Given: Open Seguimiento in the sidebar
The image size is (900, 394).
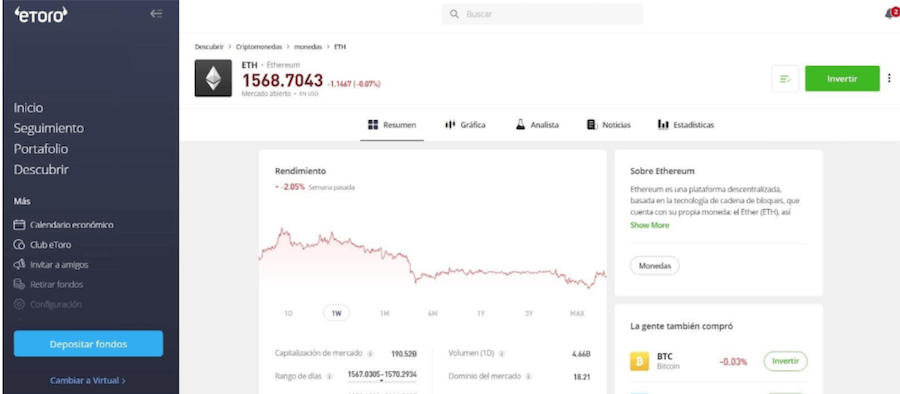Looking at the screenshot, I should point(49,129).
